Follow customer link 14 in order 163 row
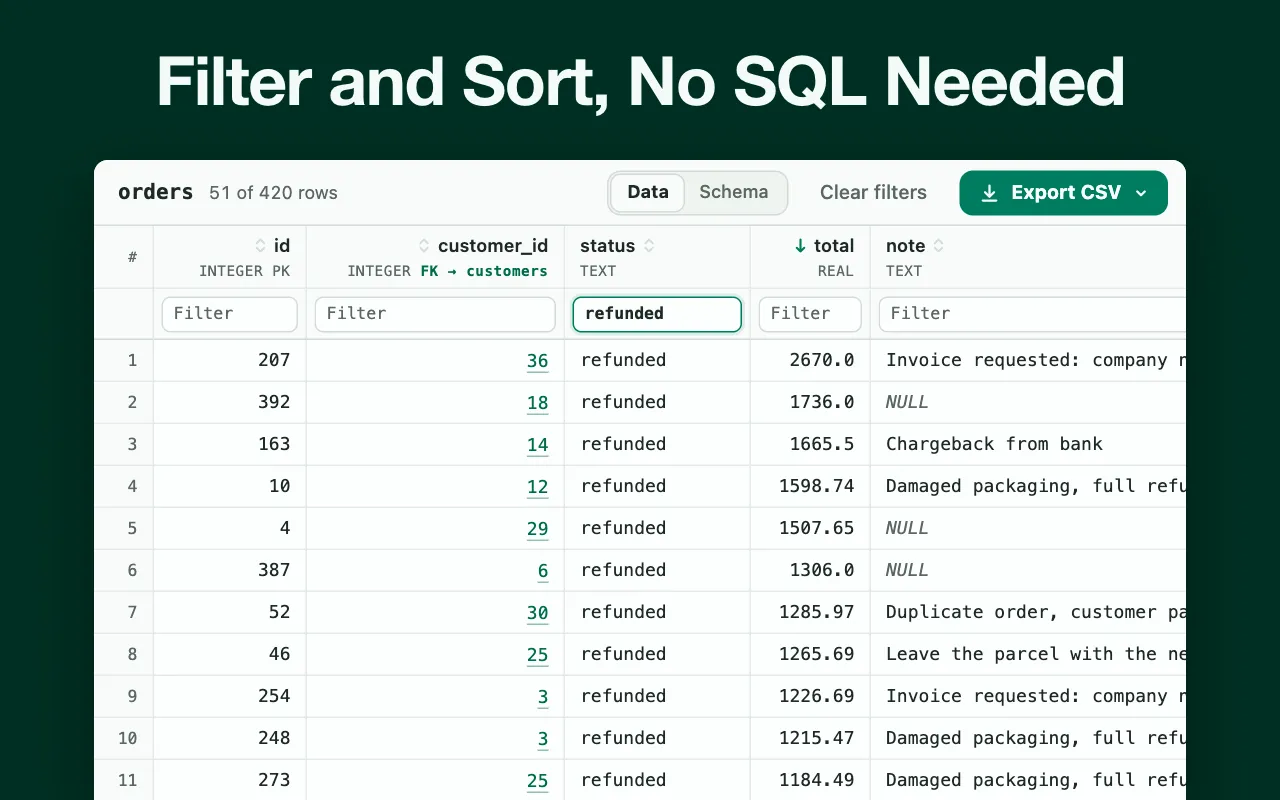1280x800 pixels. [x=538, y=445]
